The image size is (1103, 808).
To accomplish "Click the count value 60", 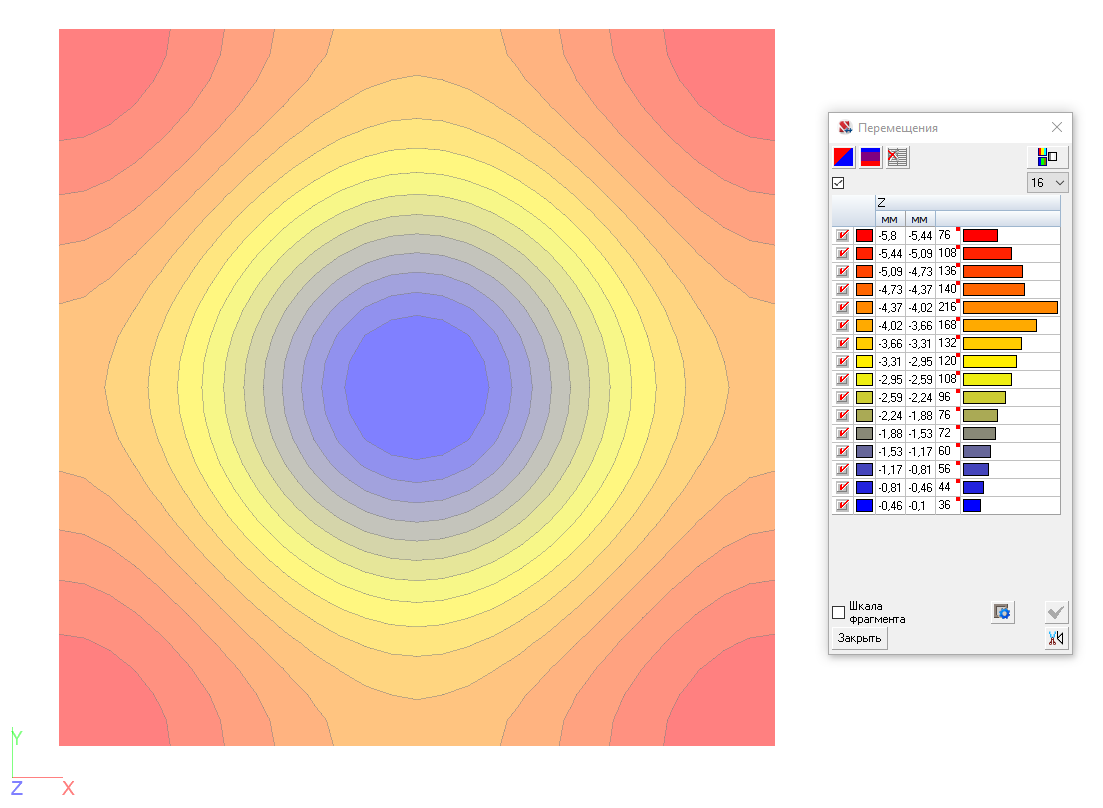I will (x=944, y=451).
